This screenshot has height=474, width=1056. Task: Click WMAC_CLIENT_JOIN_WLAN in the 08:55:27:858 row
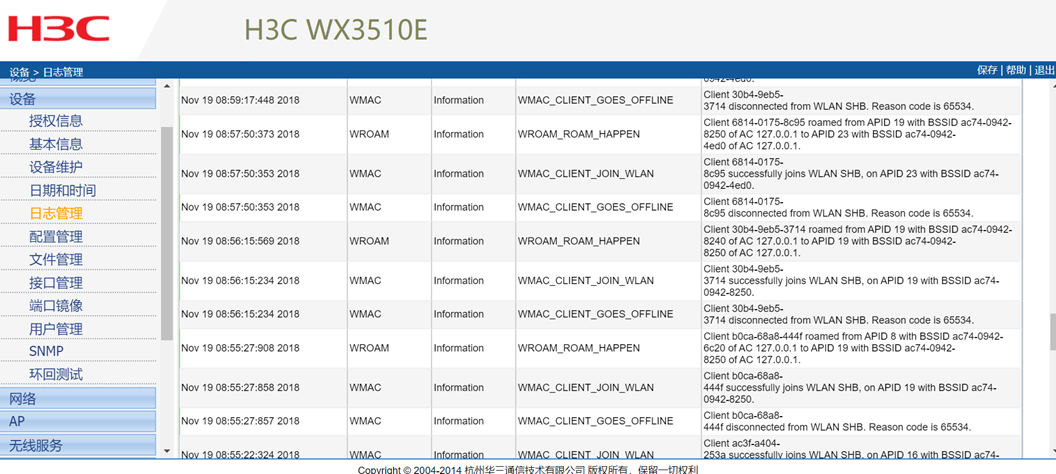[586, 388]
